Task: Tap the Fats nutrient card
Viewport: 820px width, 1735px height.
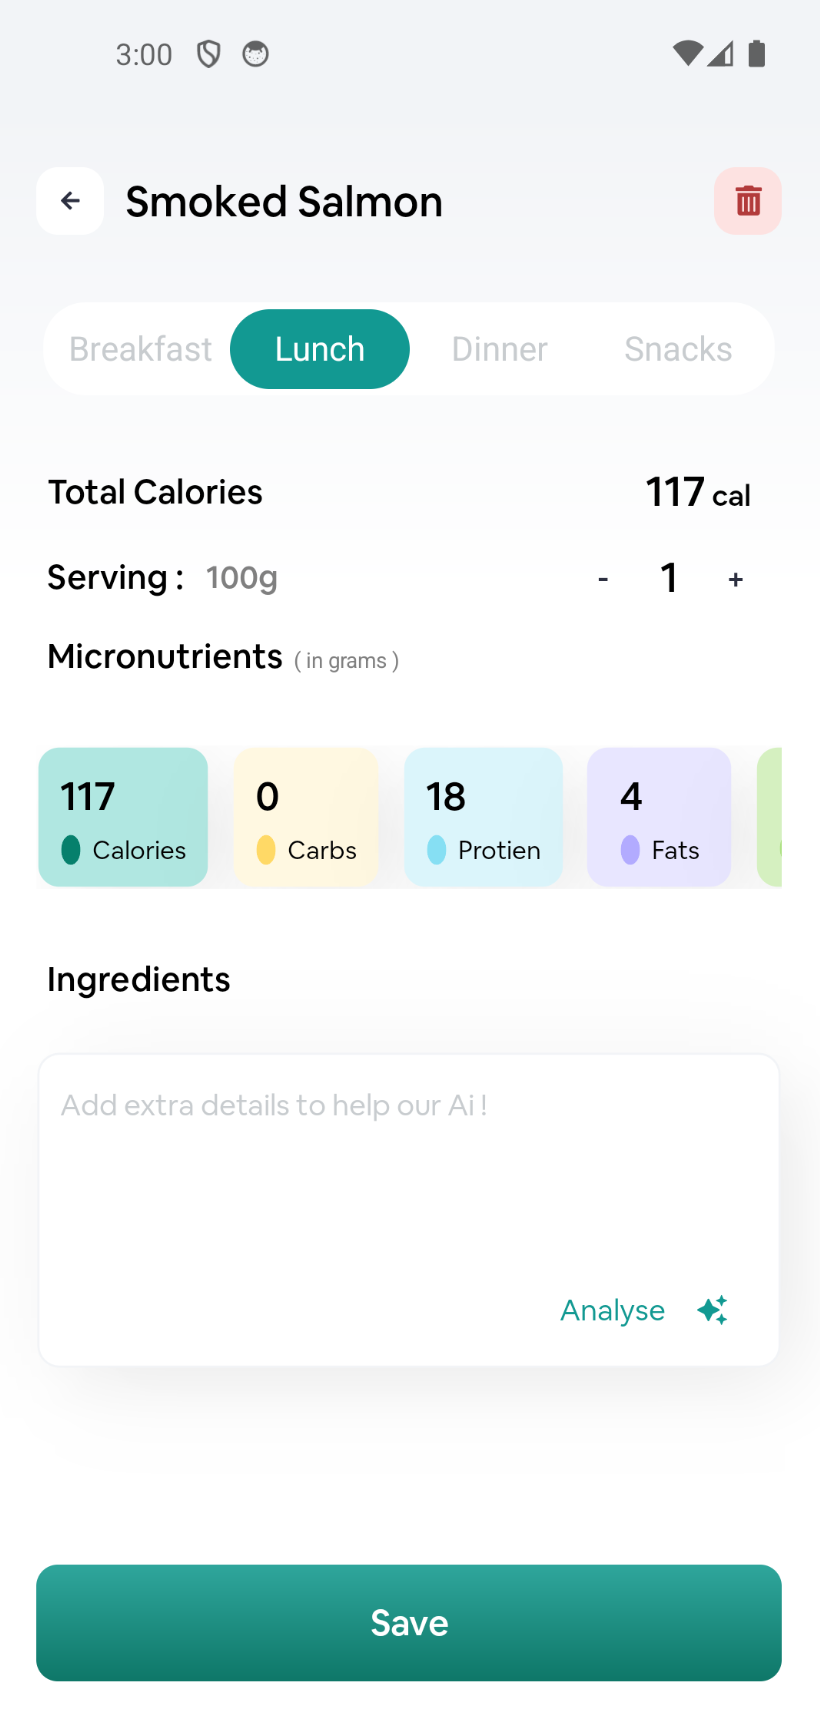Action: 659,817
